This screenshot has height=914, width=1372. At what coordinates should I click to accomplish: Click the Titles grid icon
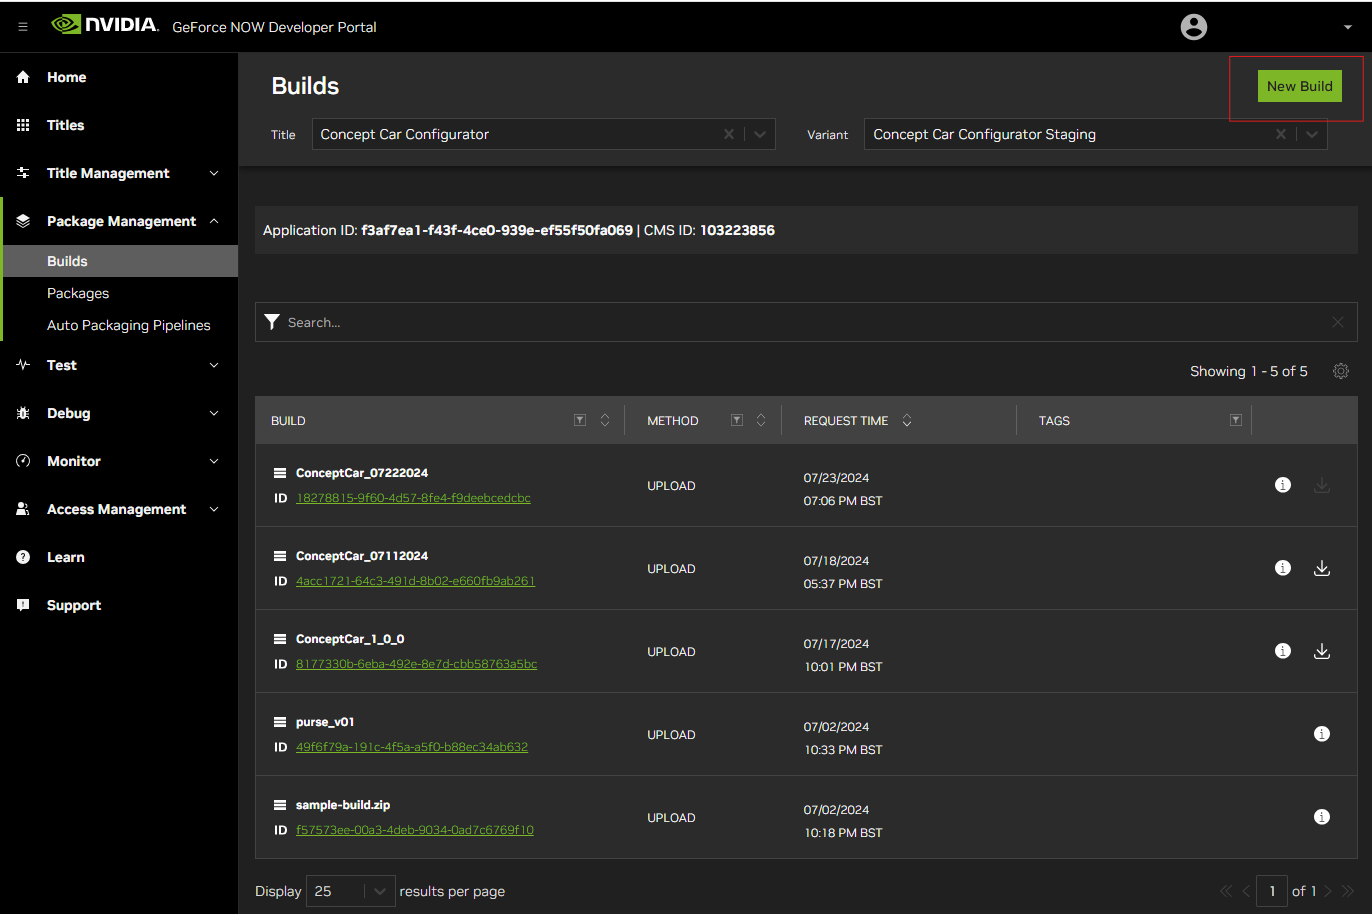point(23,125)
